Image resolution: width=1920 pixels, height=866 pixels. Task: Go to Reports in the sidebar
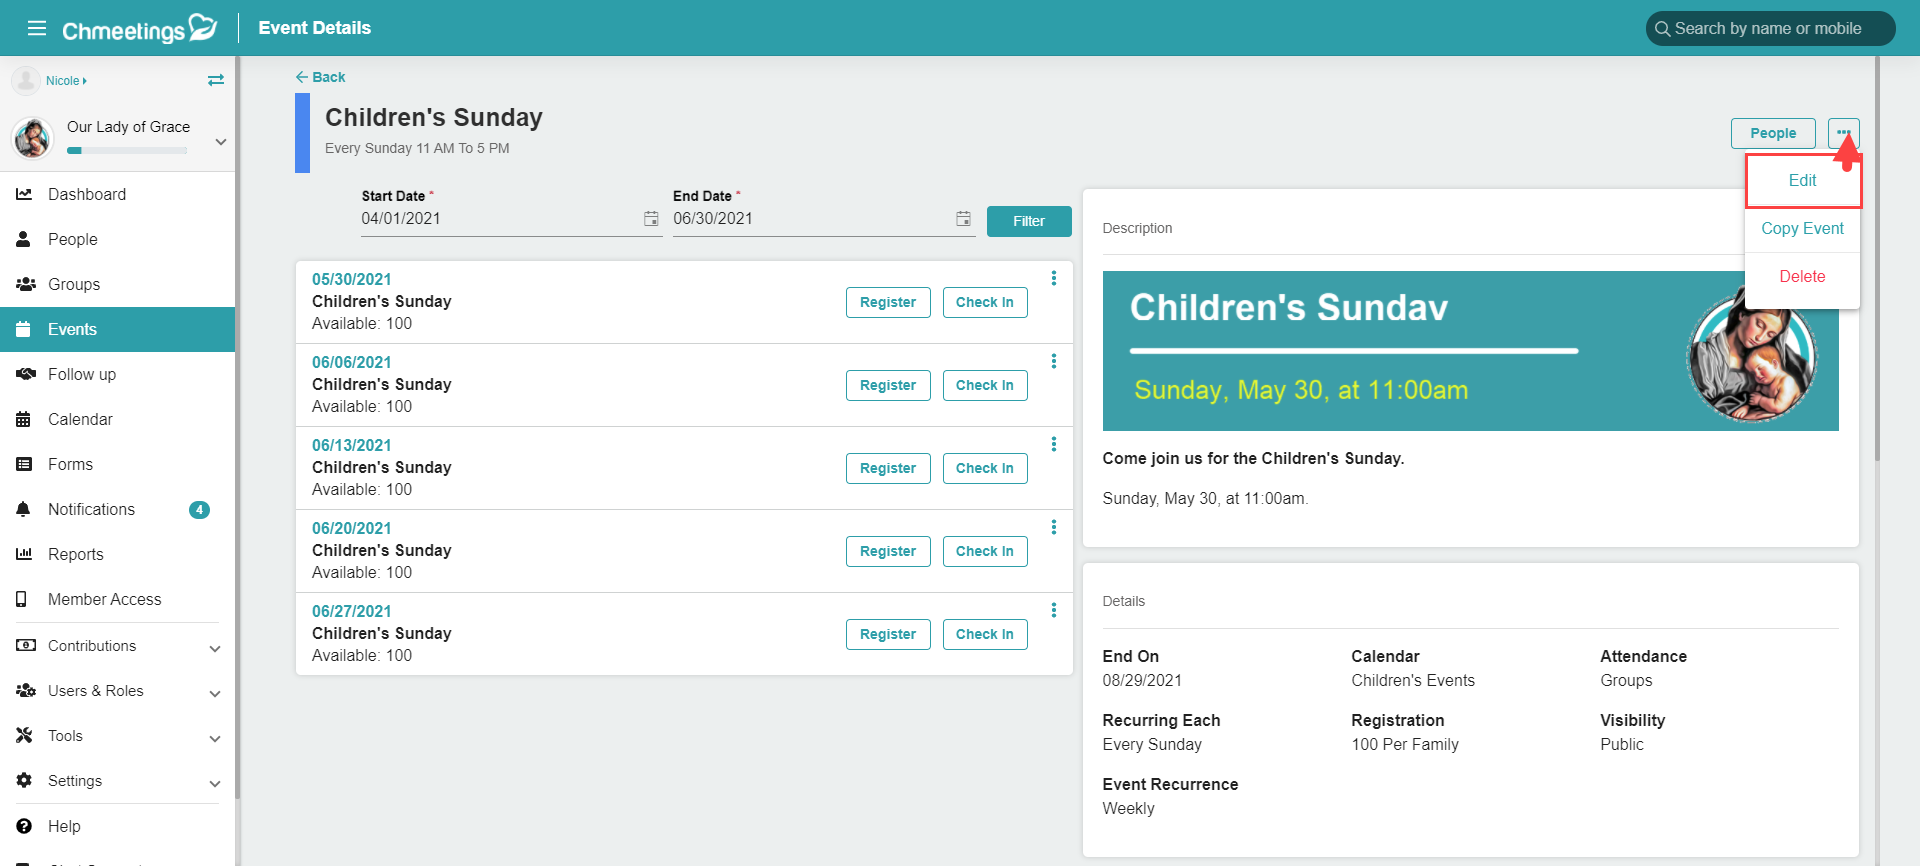coord(118,554)
